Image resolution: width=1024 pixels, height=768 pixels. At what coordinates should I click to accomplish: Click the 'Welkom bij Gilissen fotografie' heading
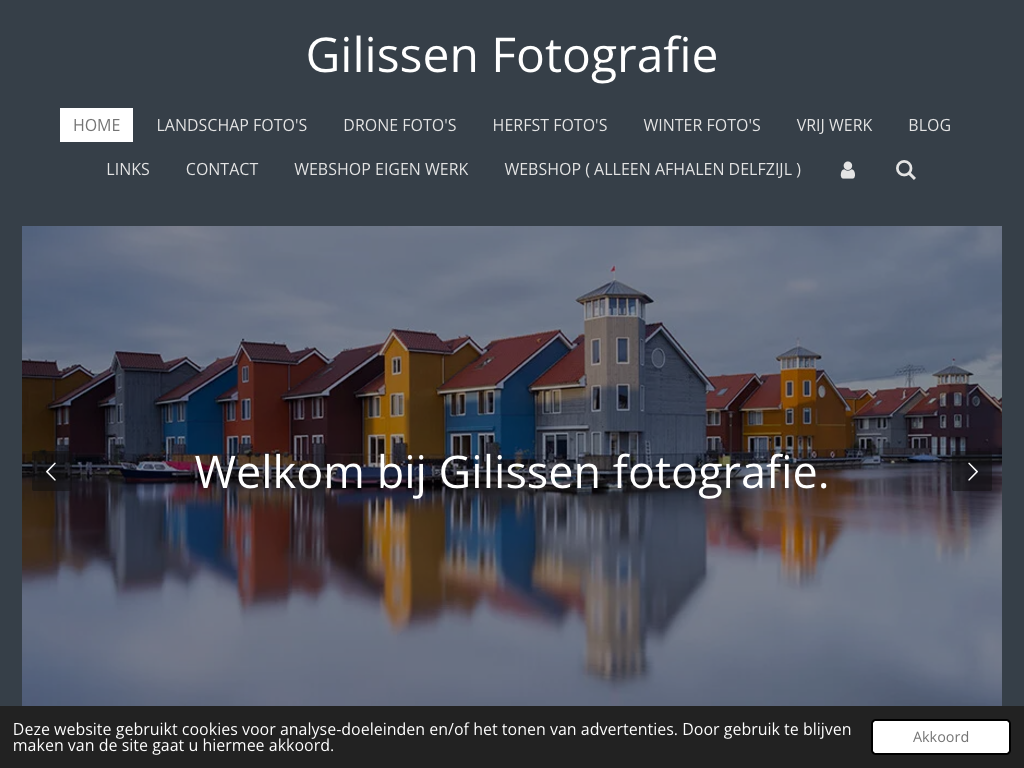[x=512, y=472]
